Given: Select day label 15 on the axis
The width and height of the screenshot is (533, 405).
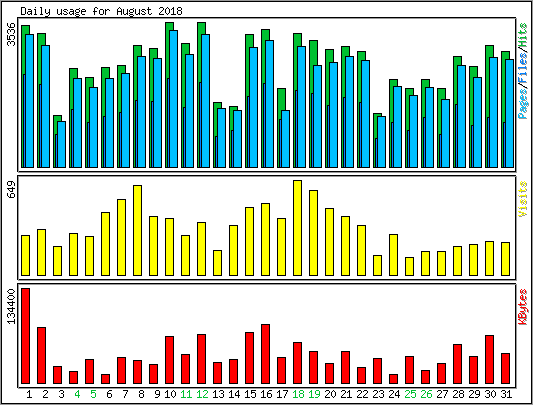Looking at the screenshot, I should (x=250, y=394).
